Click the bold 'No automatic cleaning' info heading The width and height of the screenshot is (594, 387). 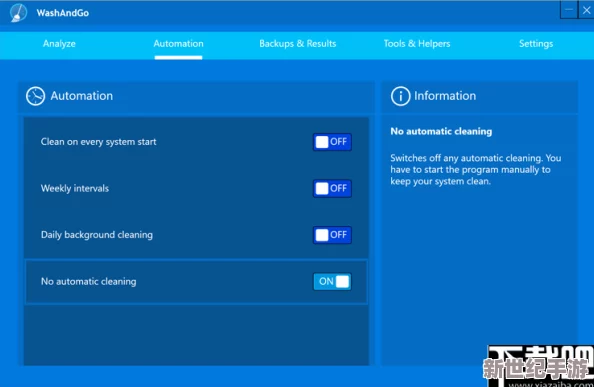click(441, 131)
